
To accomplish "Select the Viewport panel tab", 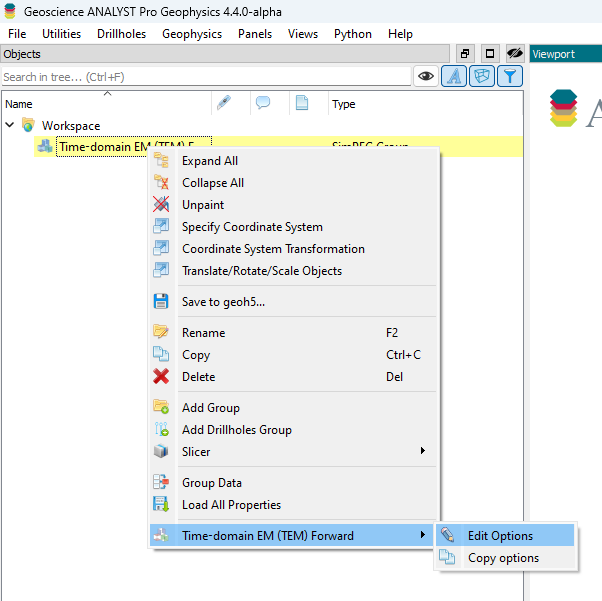I will [566, 54].
